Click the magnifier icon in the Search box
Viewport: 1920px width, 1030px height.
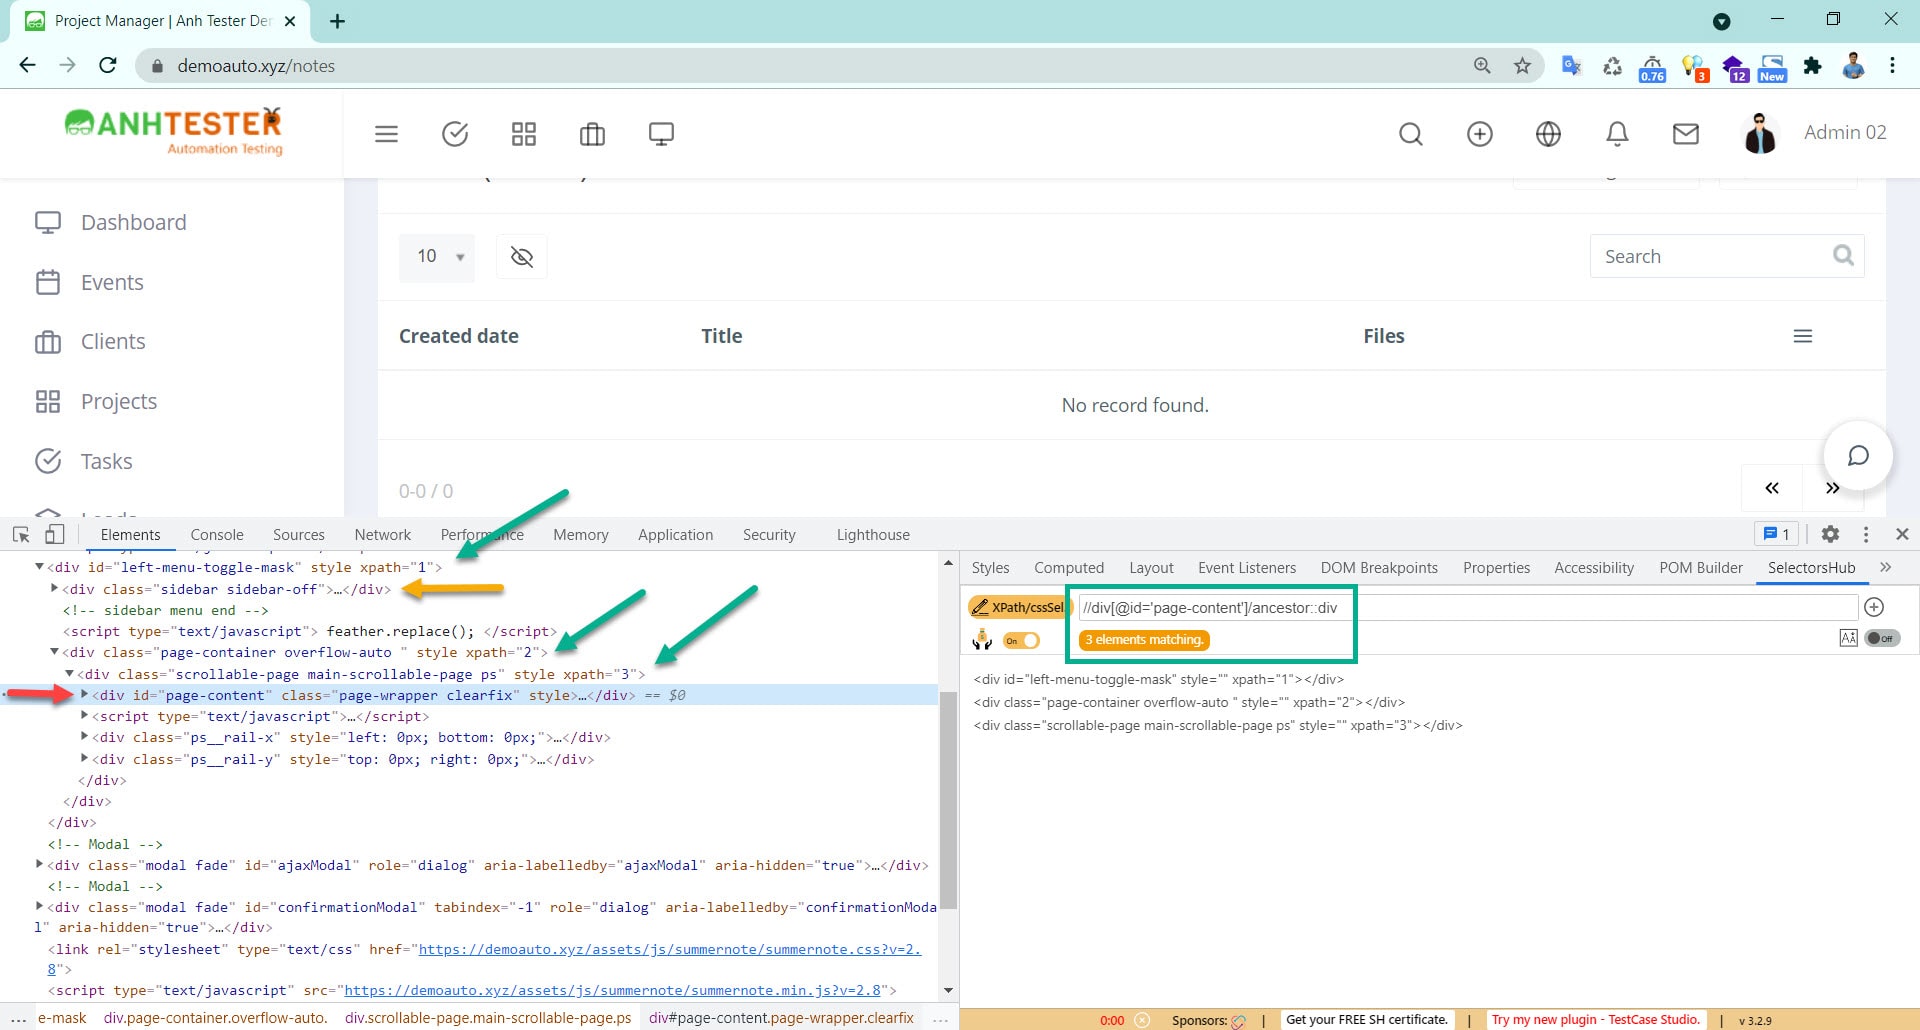tap(1843, 256)
